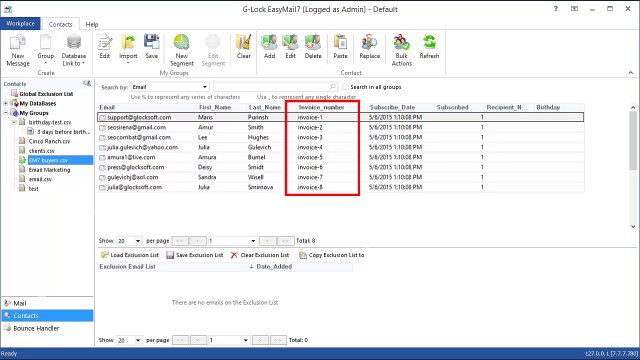
Task: Click the Smirnova last name cell
Action: coord(260,187)
